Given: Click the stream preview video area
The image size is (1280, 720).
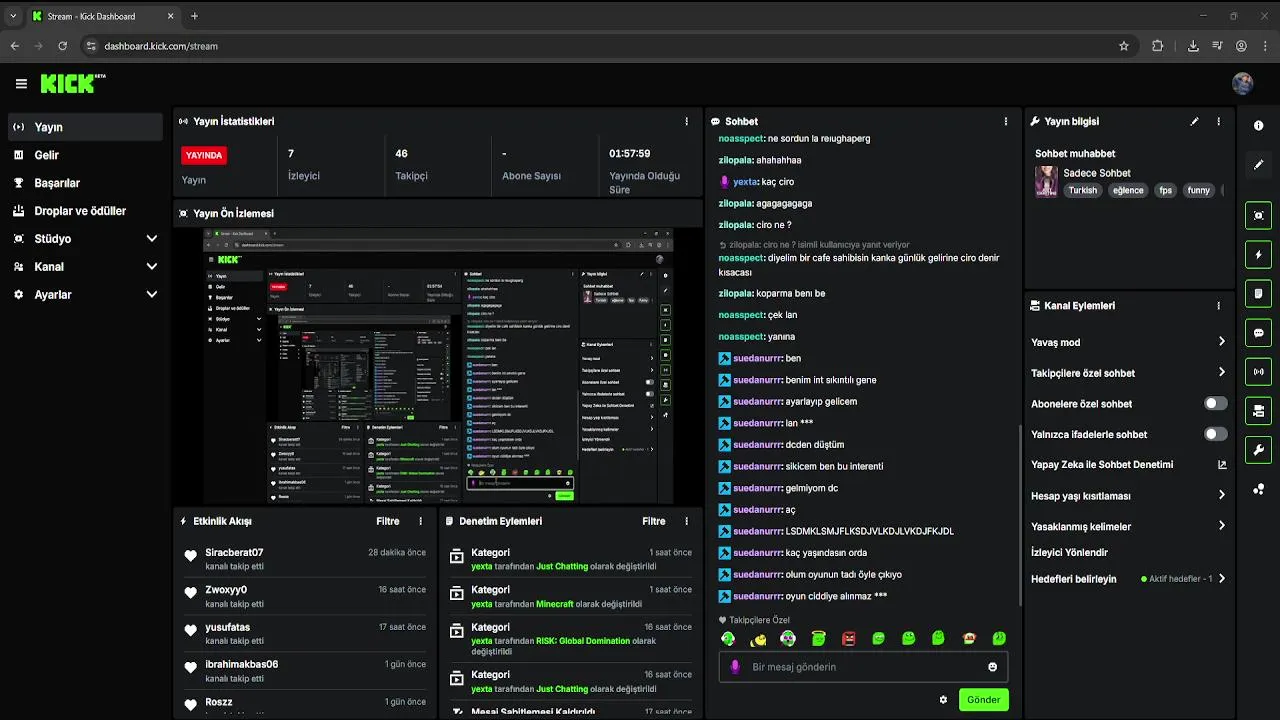Looking at the screenshot, I should pyautogui.click(x=437, y=366).
